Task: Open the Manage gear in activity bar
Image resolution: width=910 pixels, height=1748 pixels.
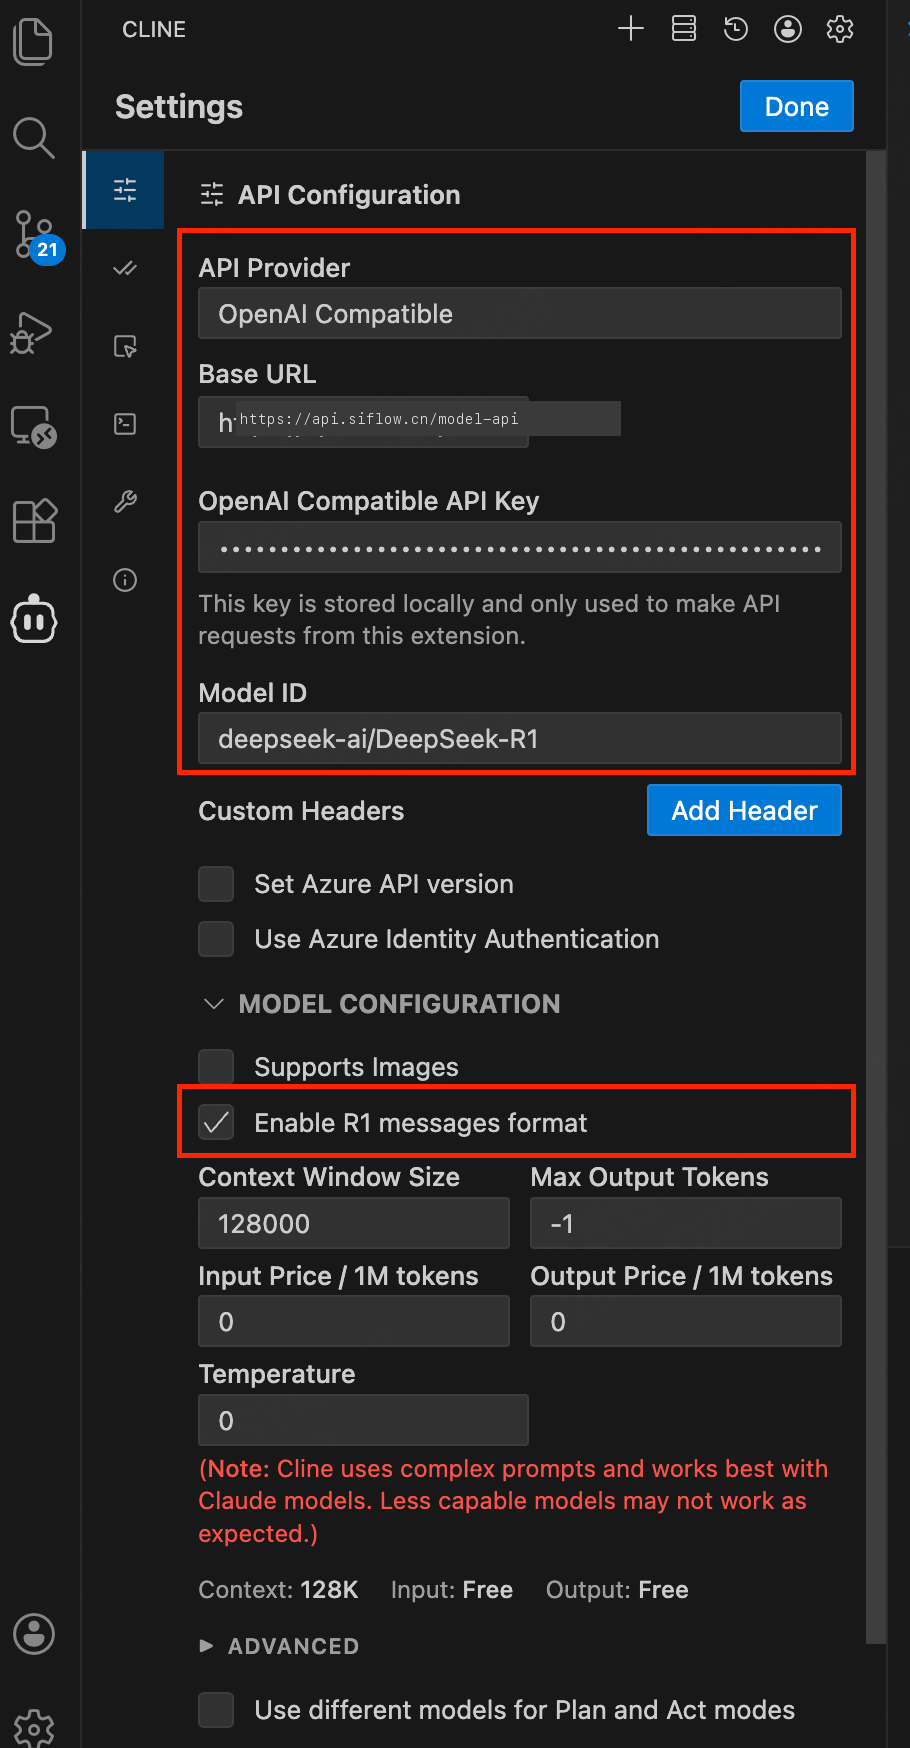Action: pyautogui.click(x=34, y=1727)
